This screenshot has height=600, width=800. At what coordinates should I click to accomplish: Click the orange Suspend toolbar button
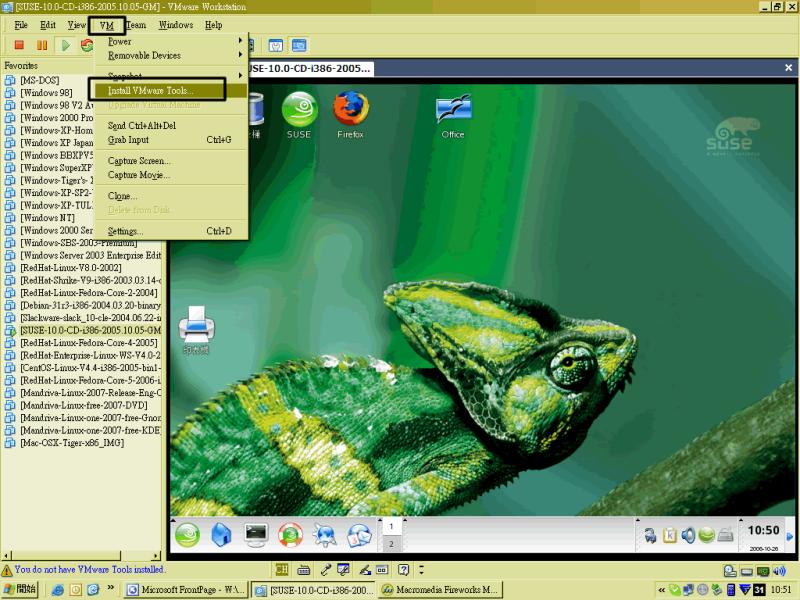pos(42,45)
